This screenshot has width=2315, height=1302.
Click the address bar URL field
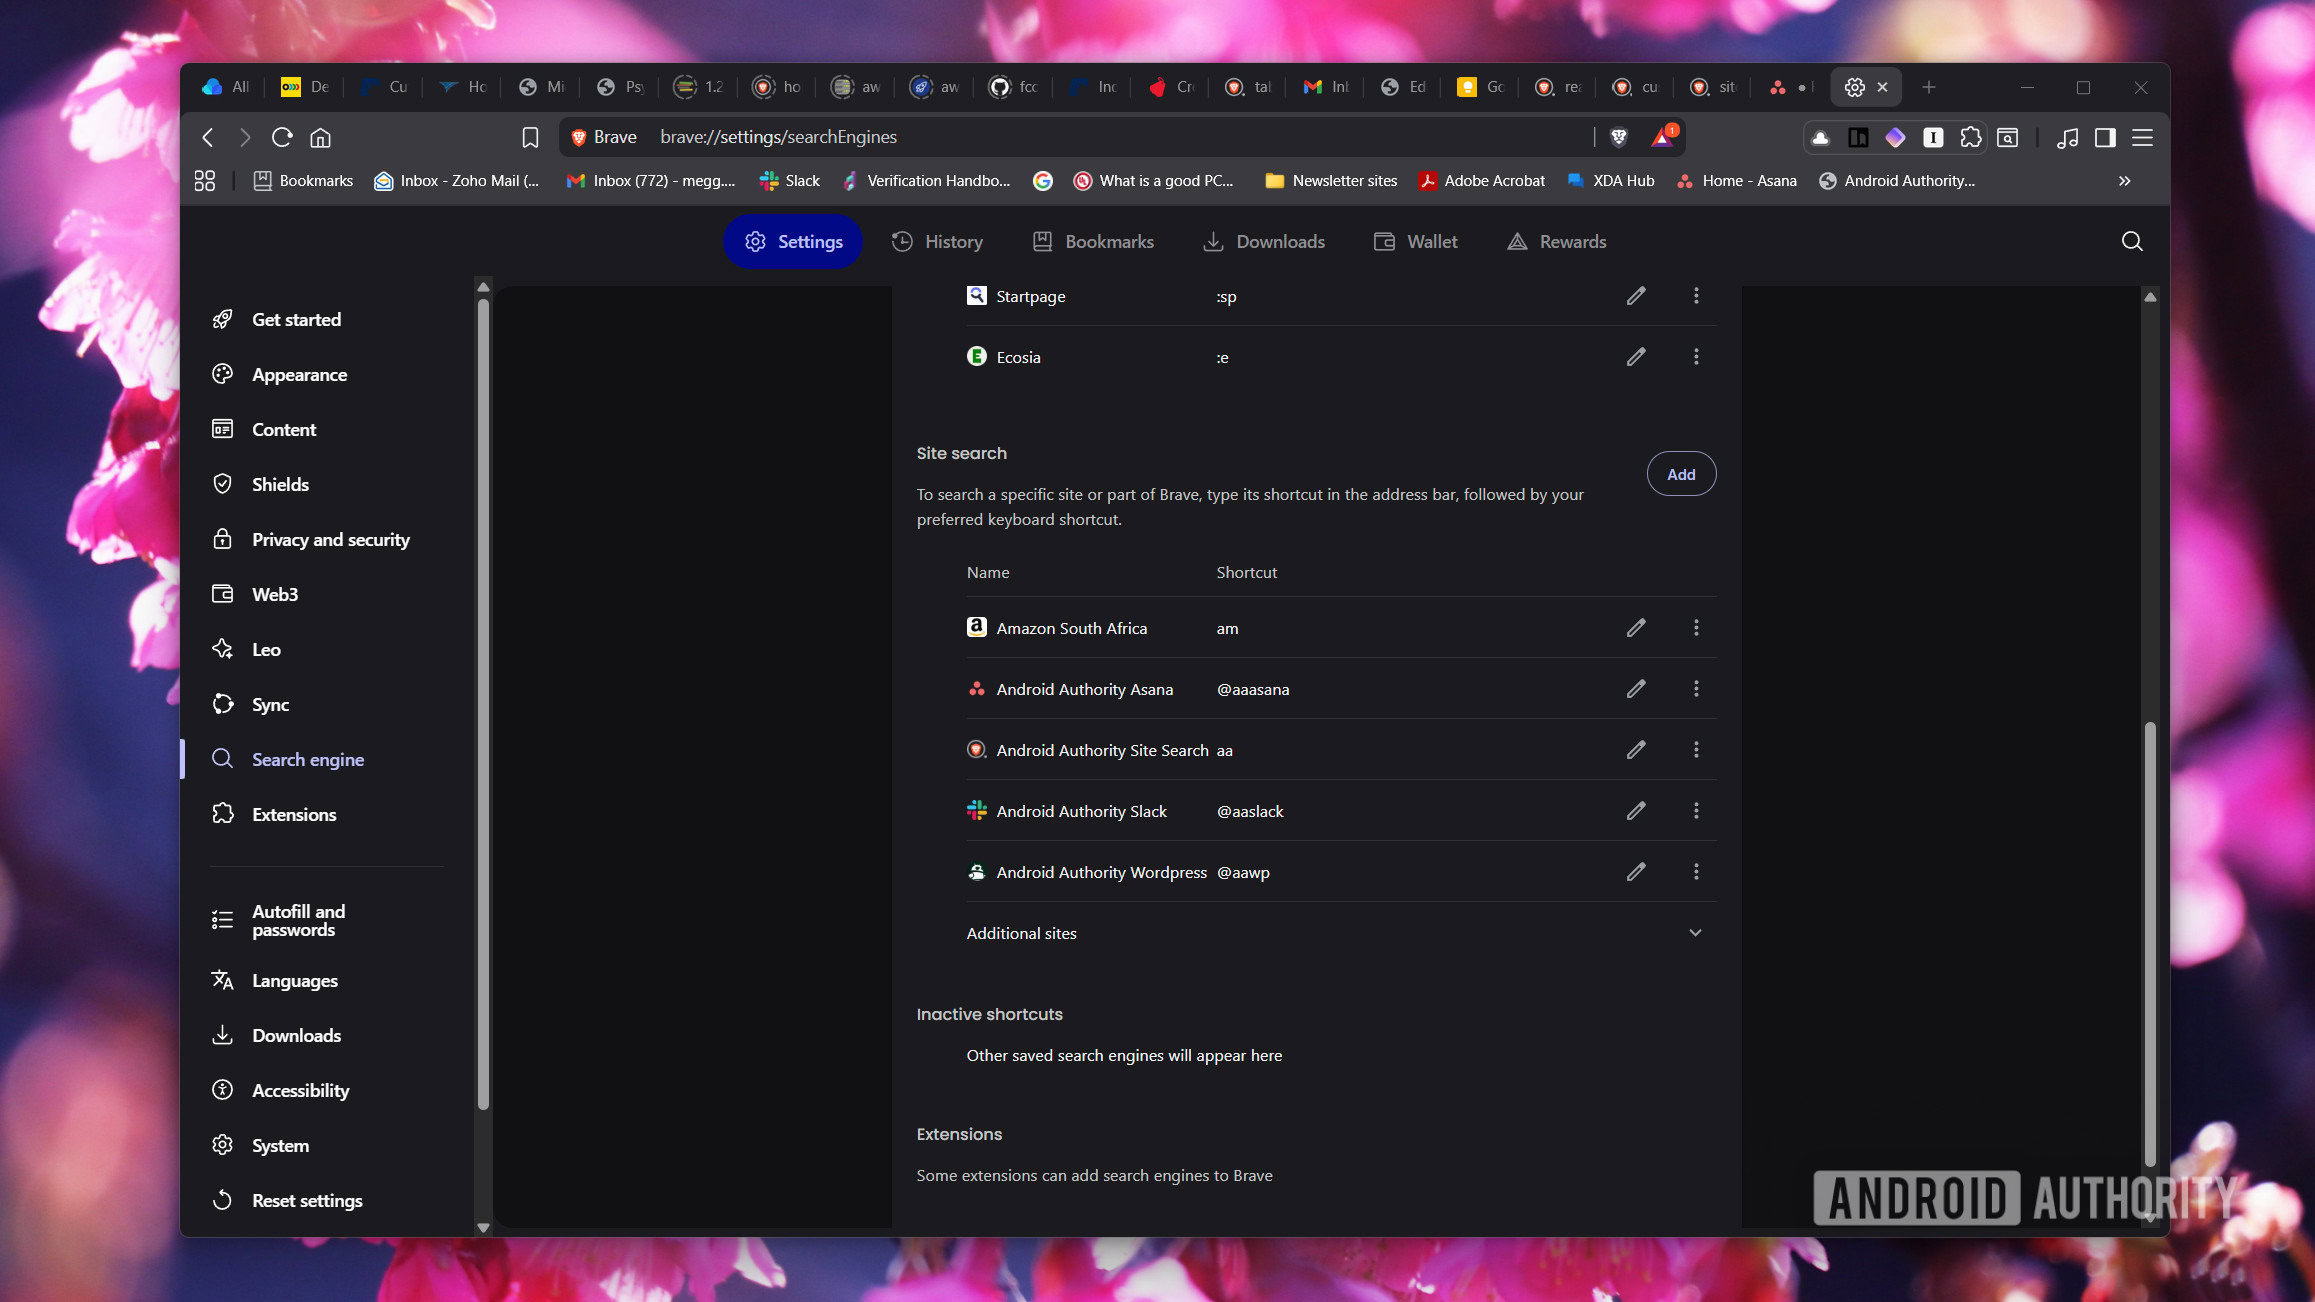click(x=1100, y=137)
